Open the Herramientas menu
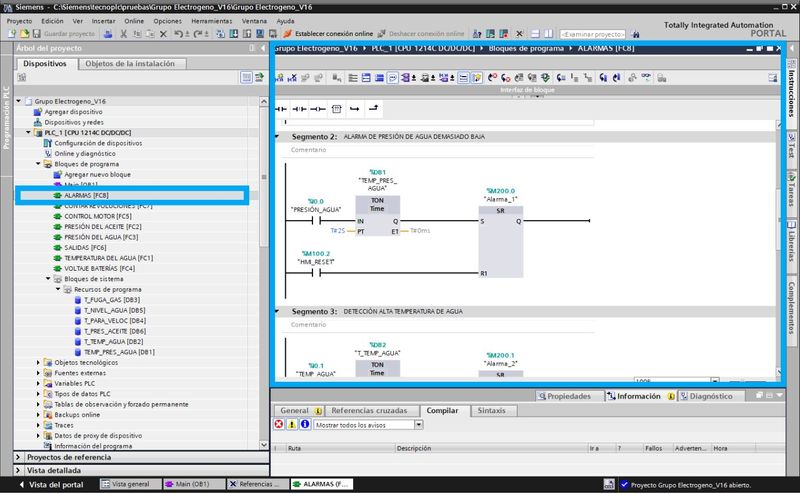This screenshot has width=800, height=494. 212,21
